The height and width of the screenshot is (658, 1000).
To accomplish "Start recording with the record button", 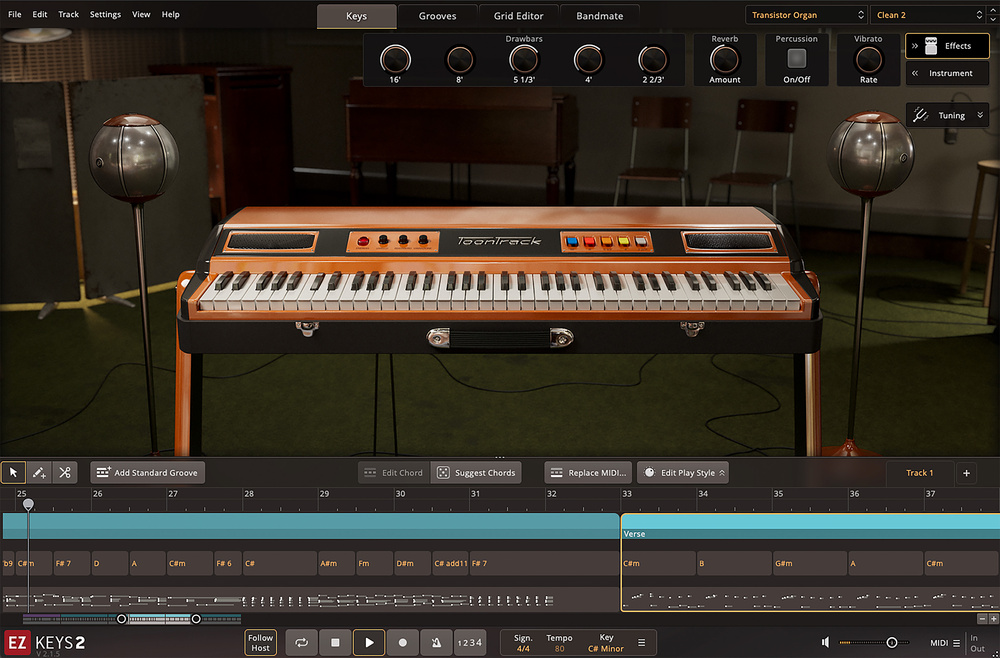I will pyautogui.click(x=402, y=642).
